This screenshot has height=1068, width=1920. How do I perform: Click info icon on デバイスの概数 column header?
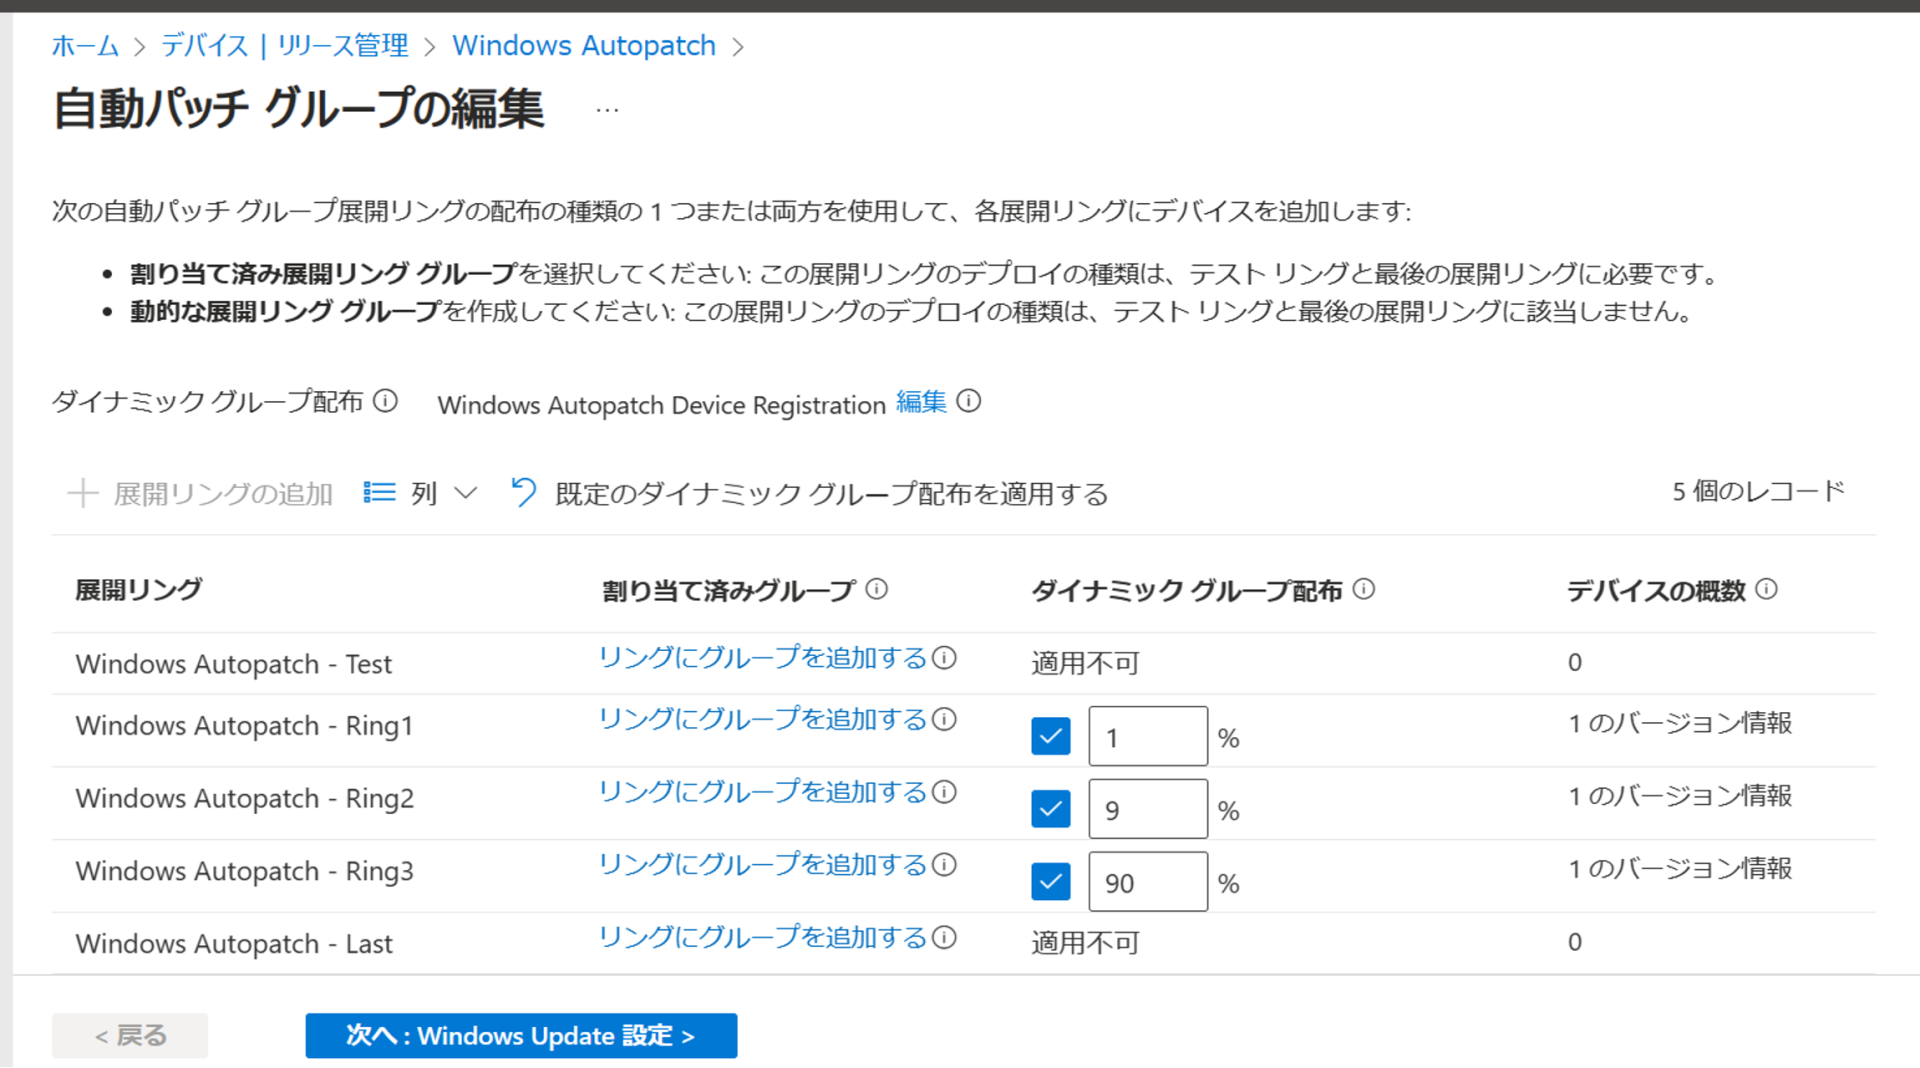(1767, 589)
